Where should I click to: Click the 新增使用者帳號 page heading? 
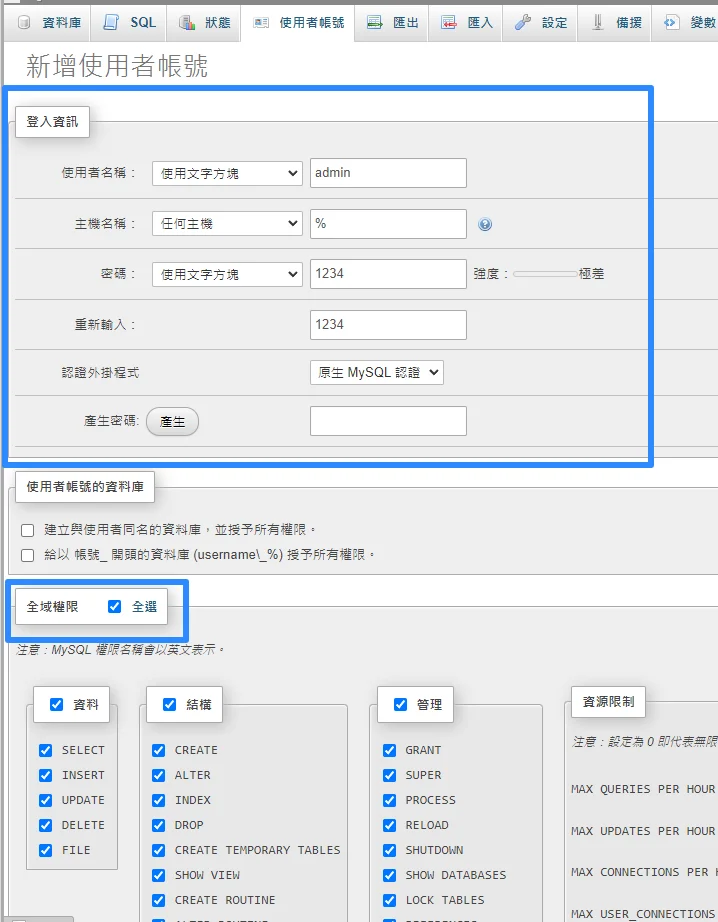tap(117, 65)
